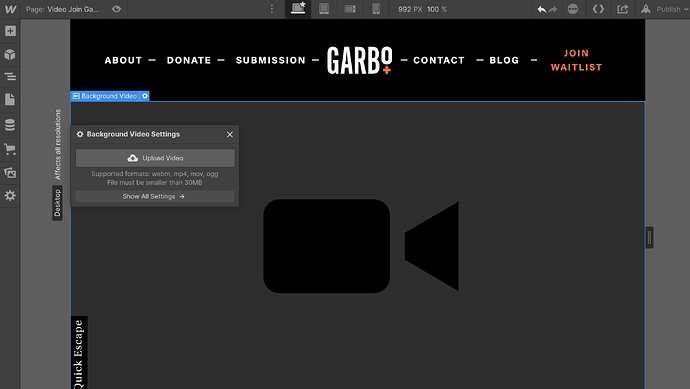The width and height of the screenshot is (690, 389).
Task: Open the Assets panel
Action: pos(10,172)
